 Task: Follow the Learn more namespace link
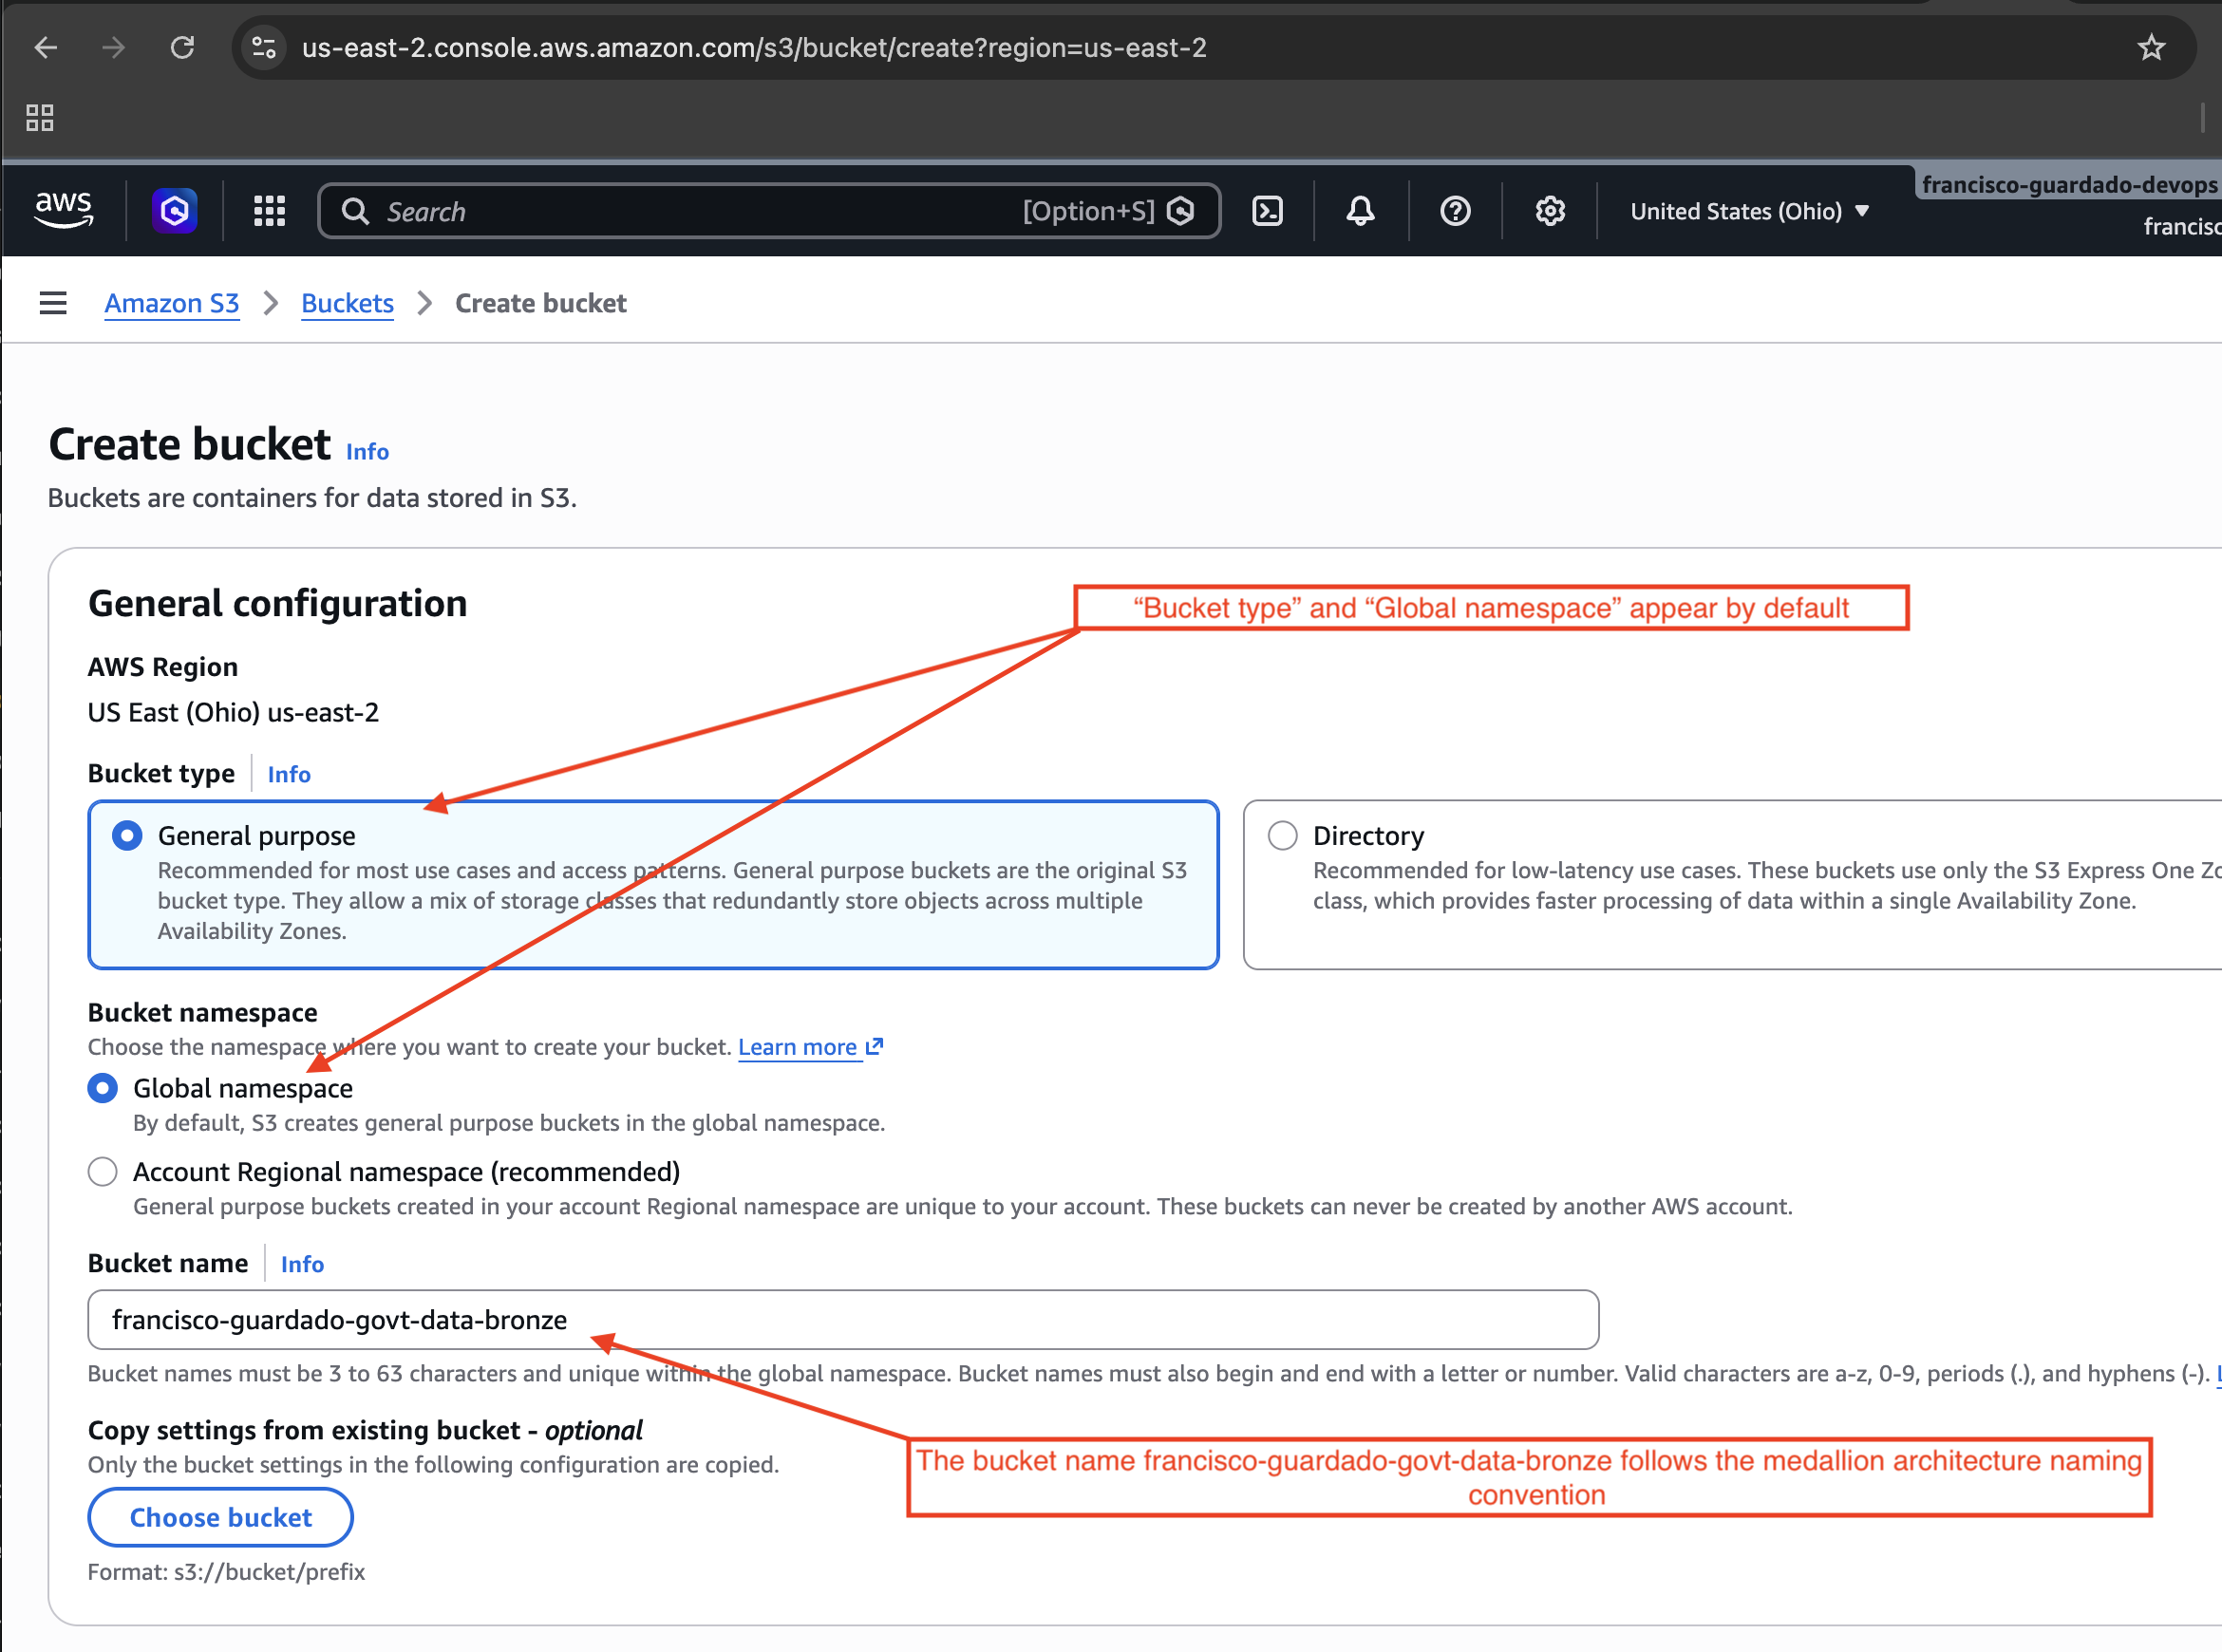click(810, 1047)
